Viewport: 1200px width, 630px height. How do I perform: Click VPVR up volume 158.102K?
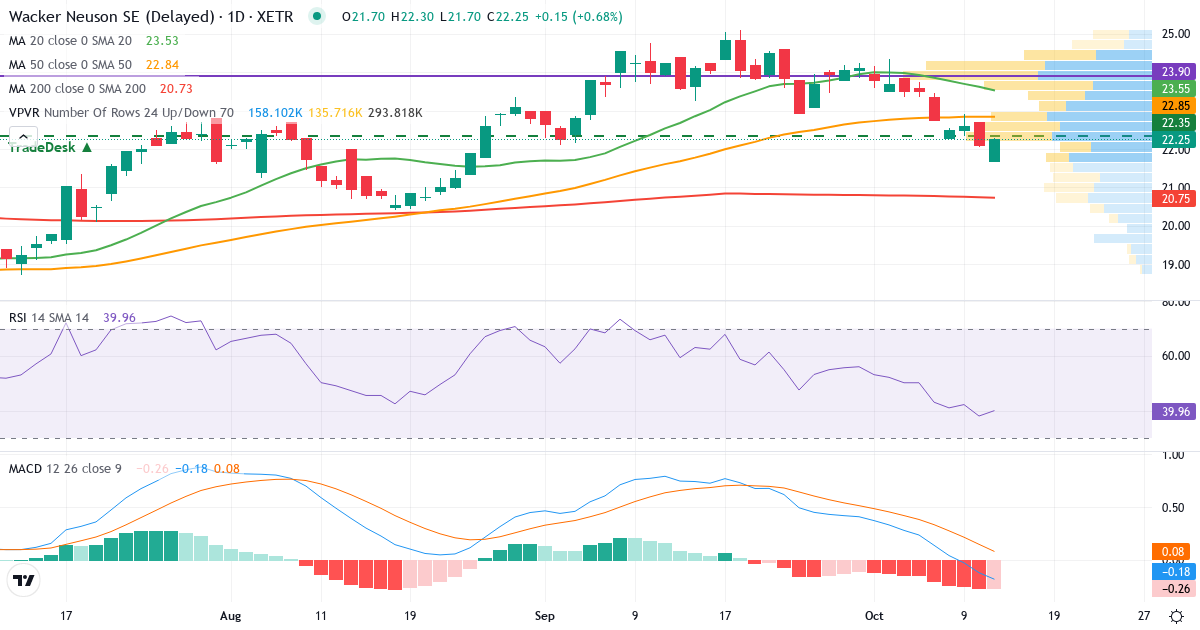(x=274, y=113)
